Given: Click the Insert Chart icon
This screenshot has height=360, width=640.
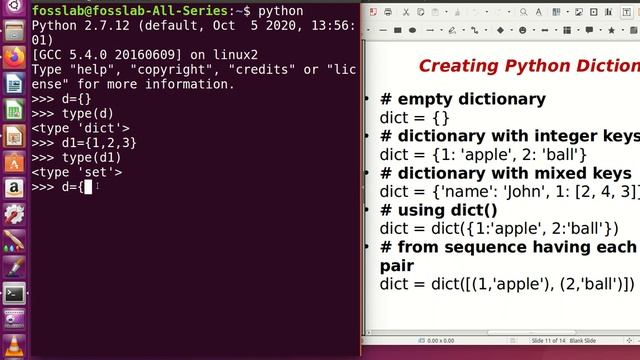Looking at the screenshot, I should tap(609, 12).
